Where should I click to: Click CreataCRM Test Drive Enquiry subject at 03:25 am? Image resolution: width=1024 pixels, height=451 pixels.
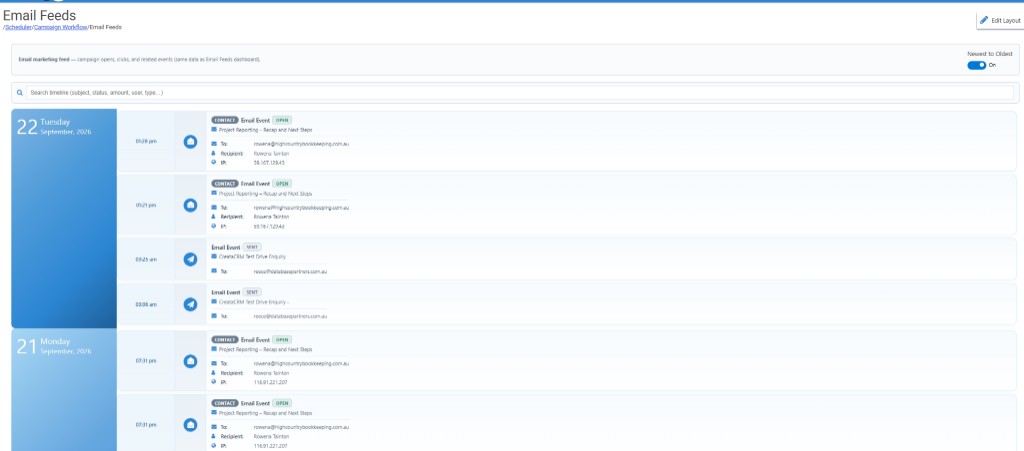click(253, 257)
